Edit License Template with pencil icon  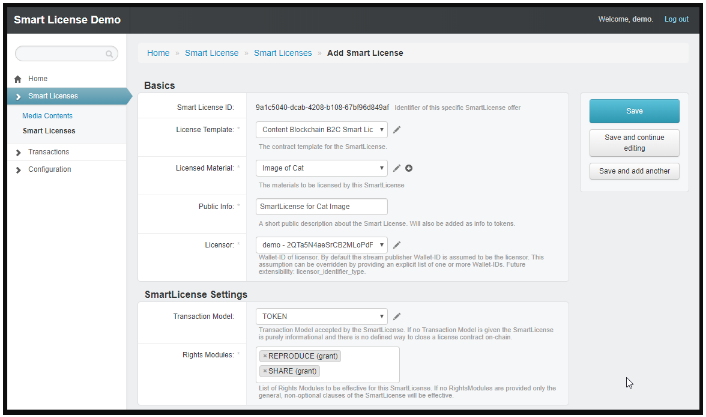pos(397,129)
